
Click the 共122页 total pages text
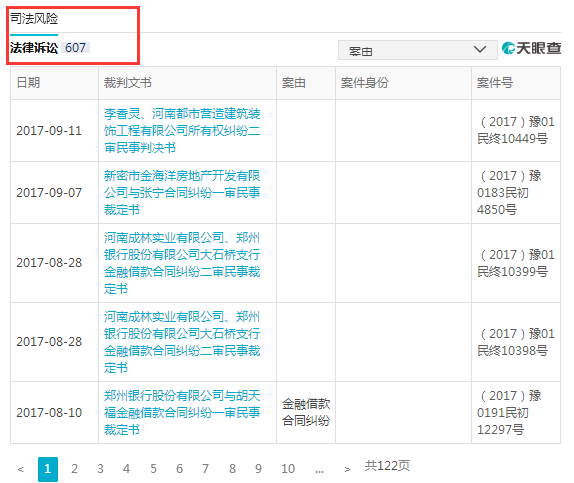(387, 466)
